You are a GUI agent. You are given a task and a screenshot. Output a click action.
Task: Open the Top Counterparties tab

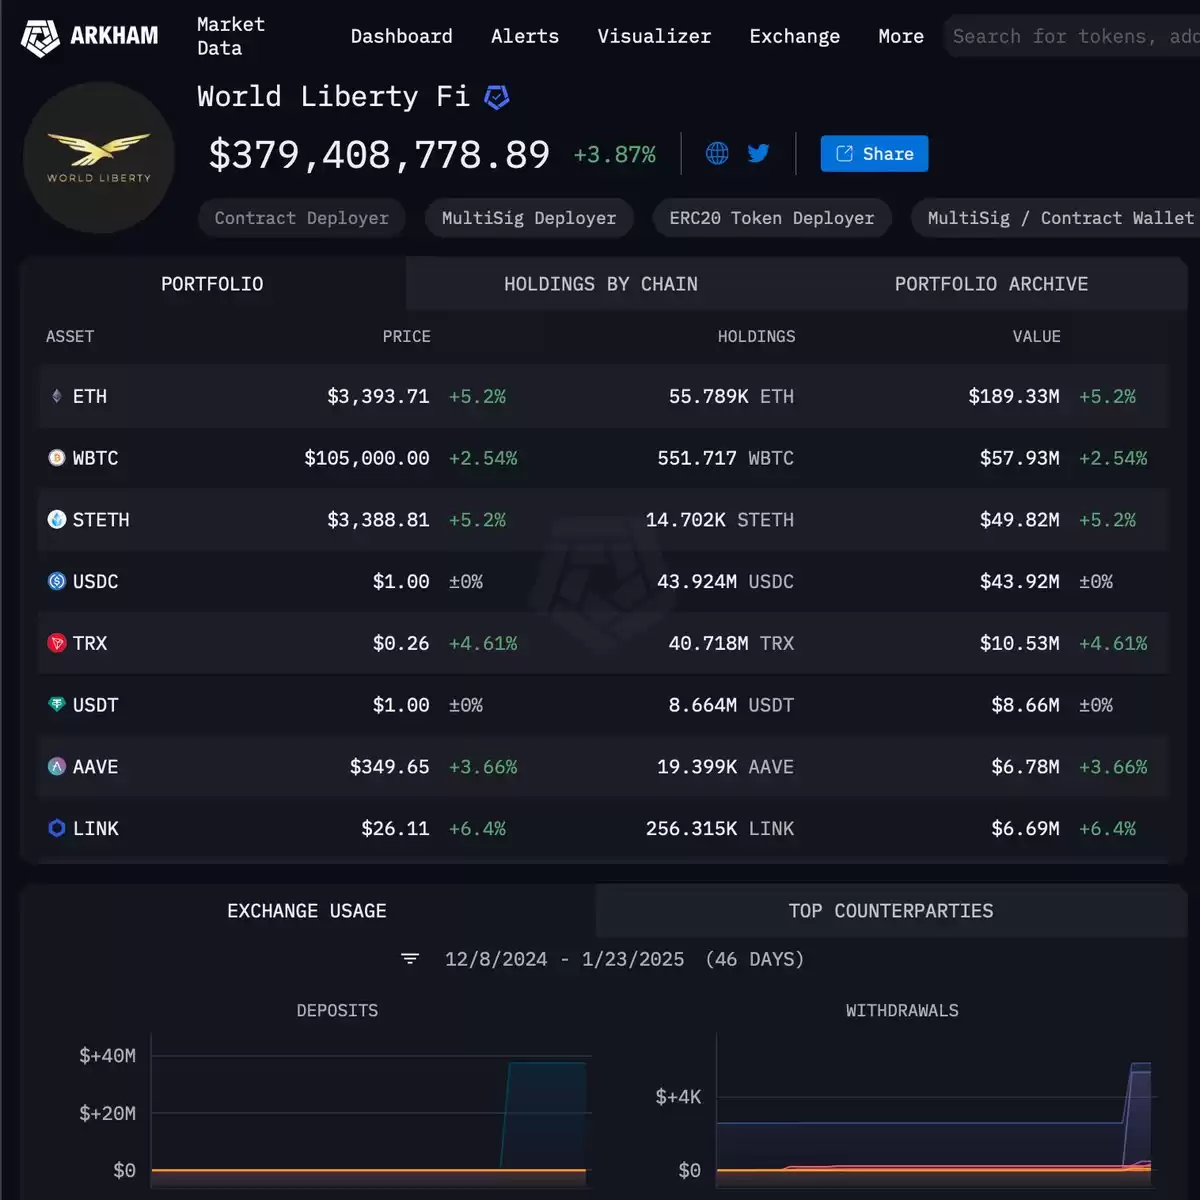point(891,911)
